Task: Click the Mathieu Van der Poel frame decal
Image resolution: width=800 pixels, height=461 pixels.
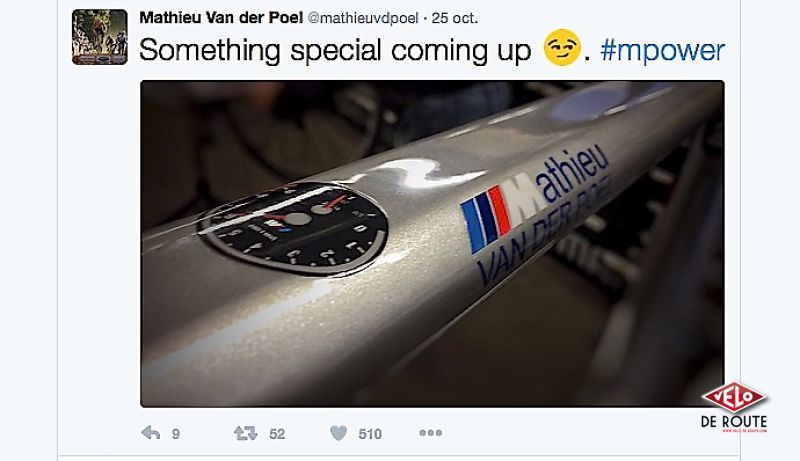Action: 536,214
